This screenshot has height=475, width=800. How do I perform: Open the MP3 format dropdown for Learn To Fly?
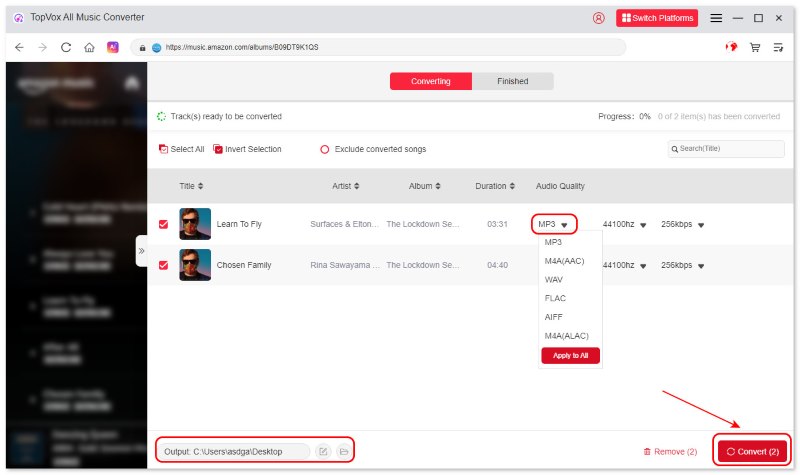click(x=554, y=224)
